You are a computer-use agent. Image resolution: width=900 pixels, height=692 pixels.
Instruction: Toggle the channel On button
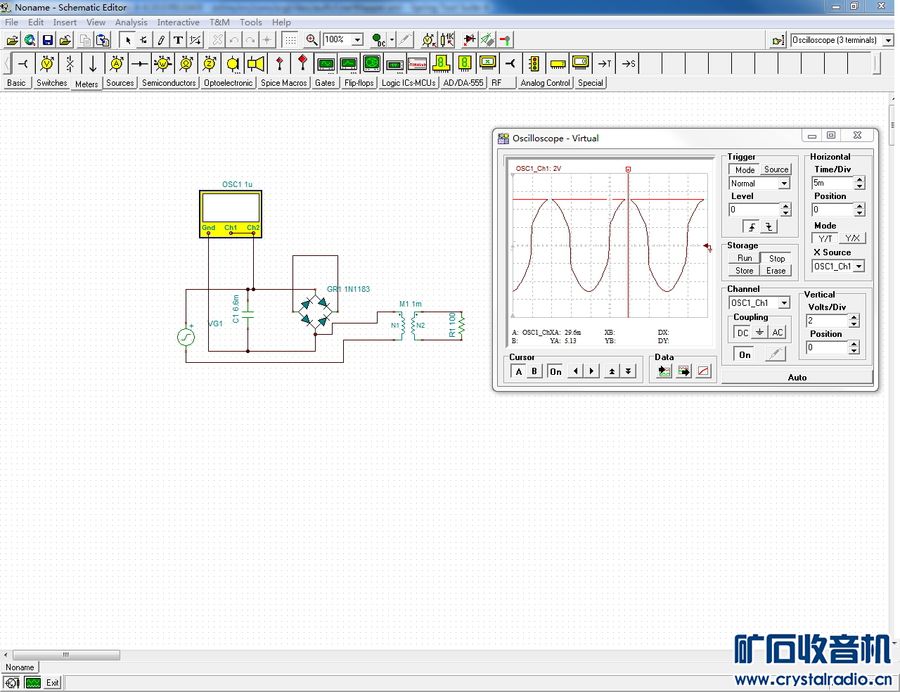click(x=745, y=355)
